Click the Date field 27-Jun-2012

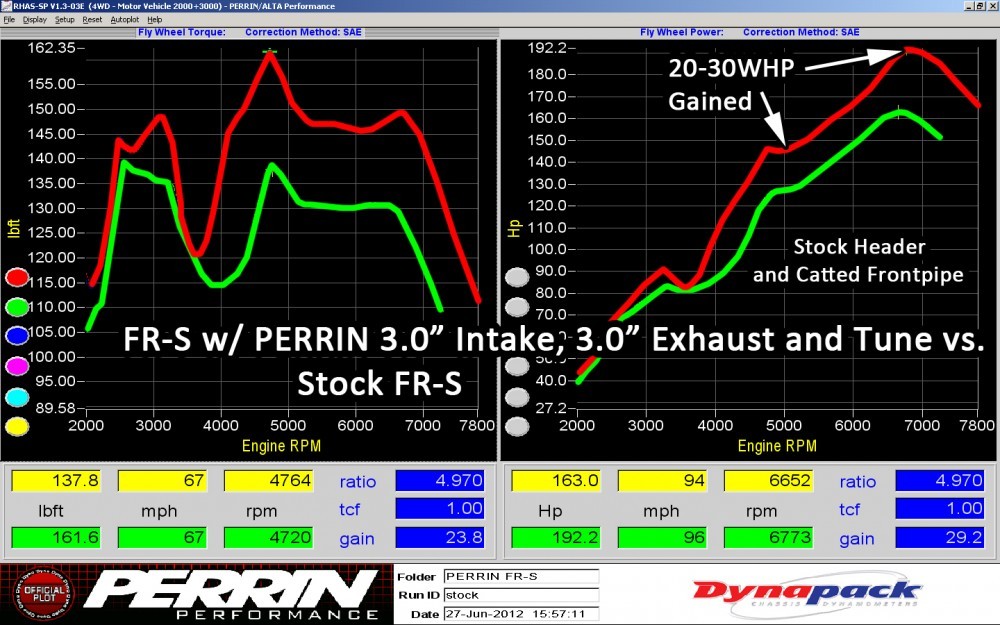point(521,614)
